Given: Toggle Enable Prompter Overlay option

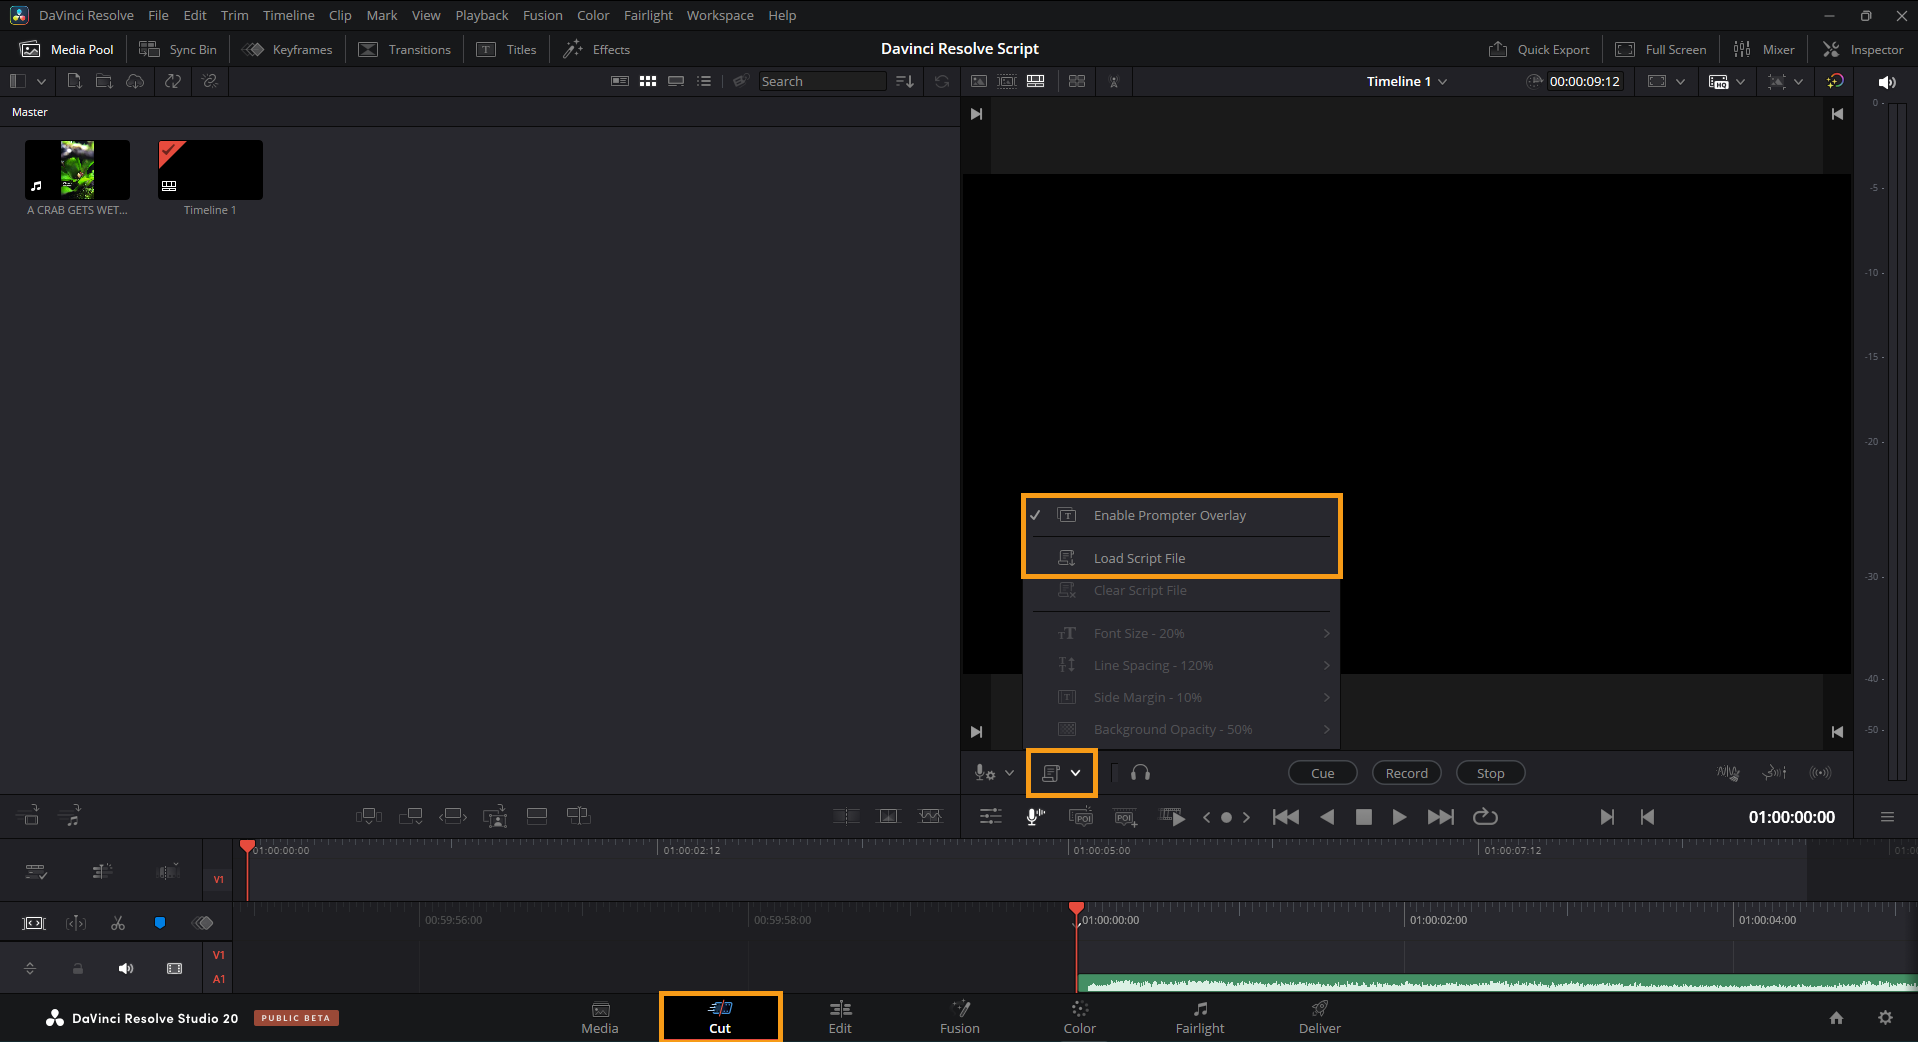Looking at the screenshot, I should point(1181,515).
